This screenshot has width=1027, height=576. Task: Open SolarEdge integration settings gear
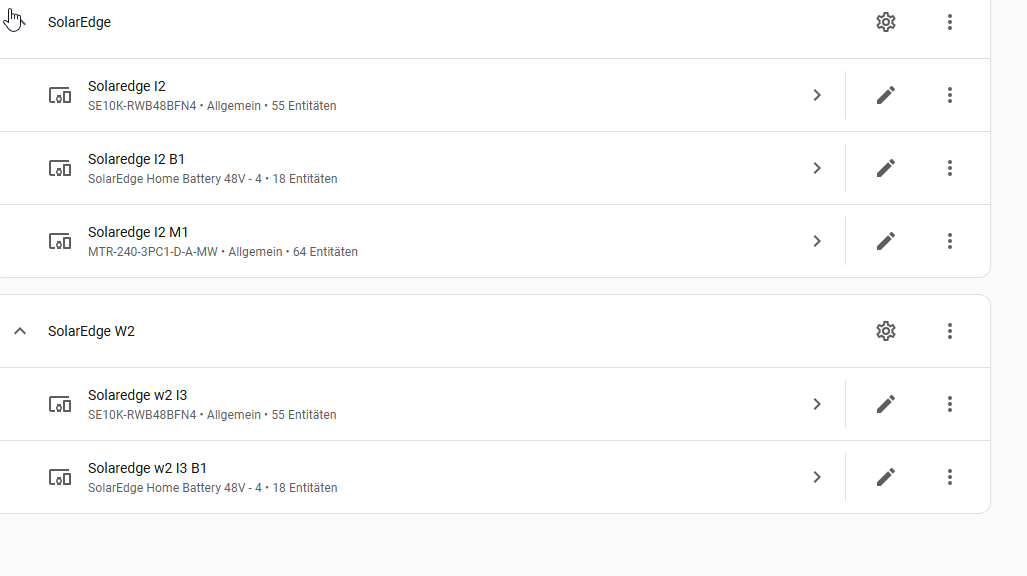[x=885, y=22]
